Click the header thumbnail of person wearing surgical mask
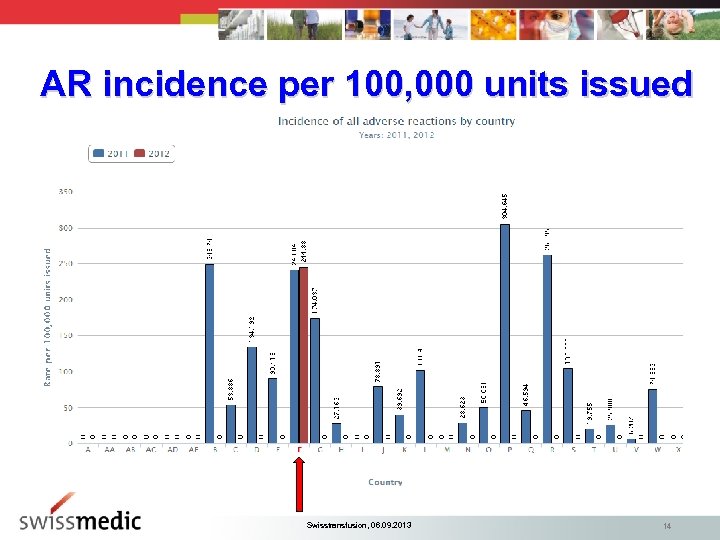Image resolution: width=720 pixels, height=540 pixels. (556, 24)
